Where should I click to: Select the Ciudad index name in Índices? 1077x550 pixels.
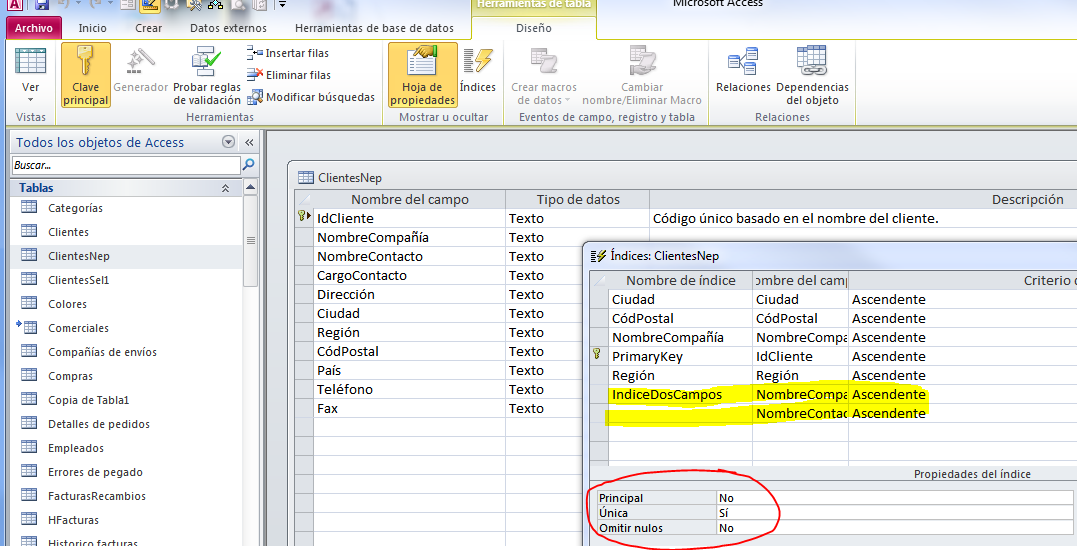point(680,299)
